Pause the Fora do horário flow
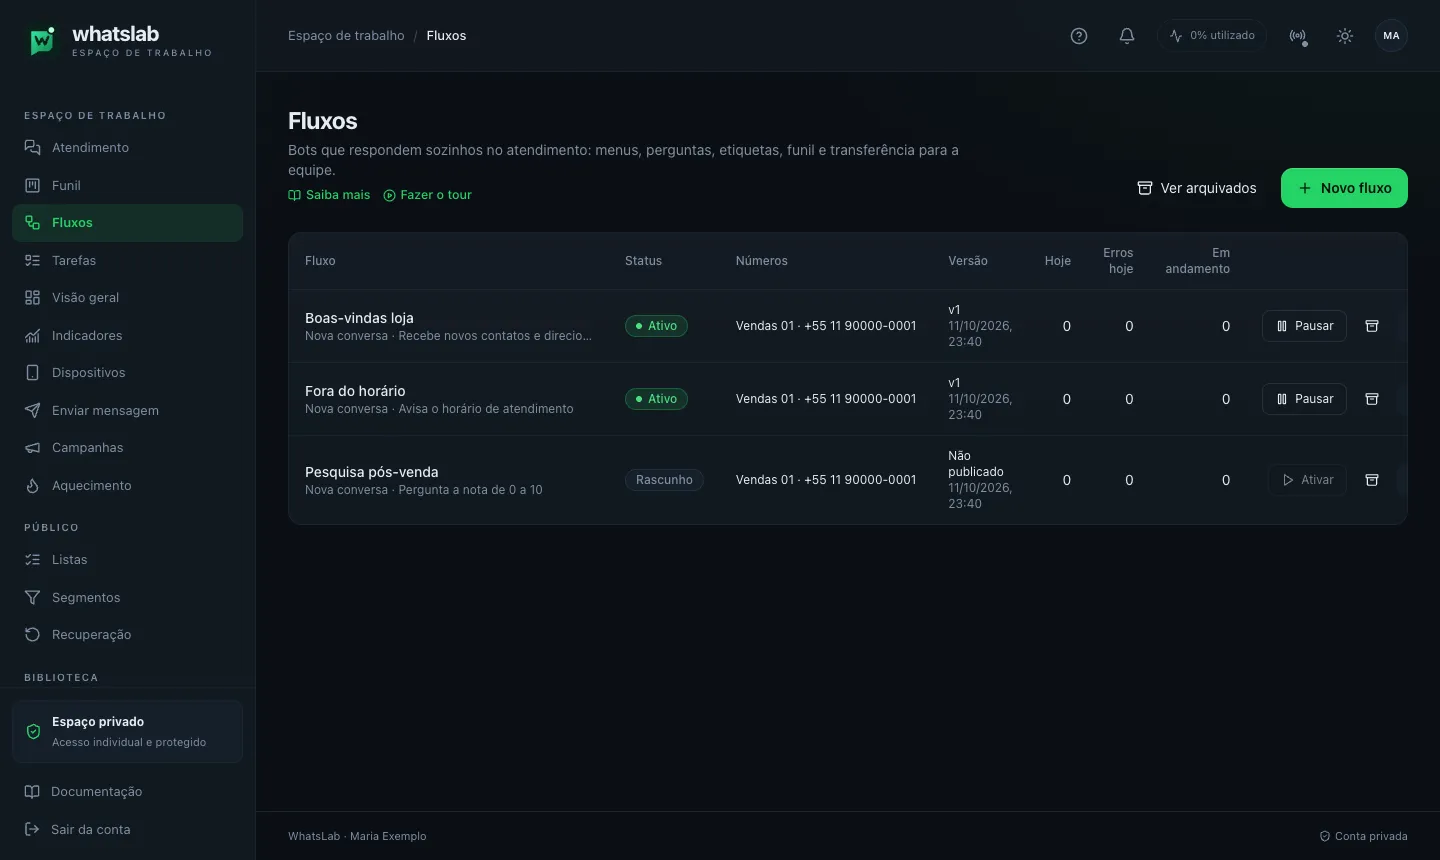Viewport: 1440px width, 860px height. click(x=1304, y=399)
